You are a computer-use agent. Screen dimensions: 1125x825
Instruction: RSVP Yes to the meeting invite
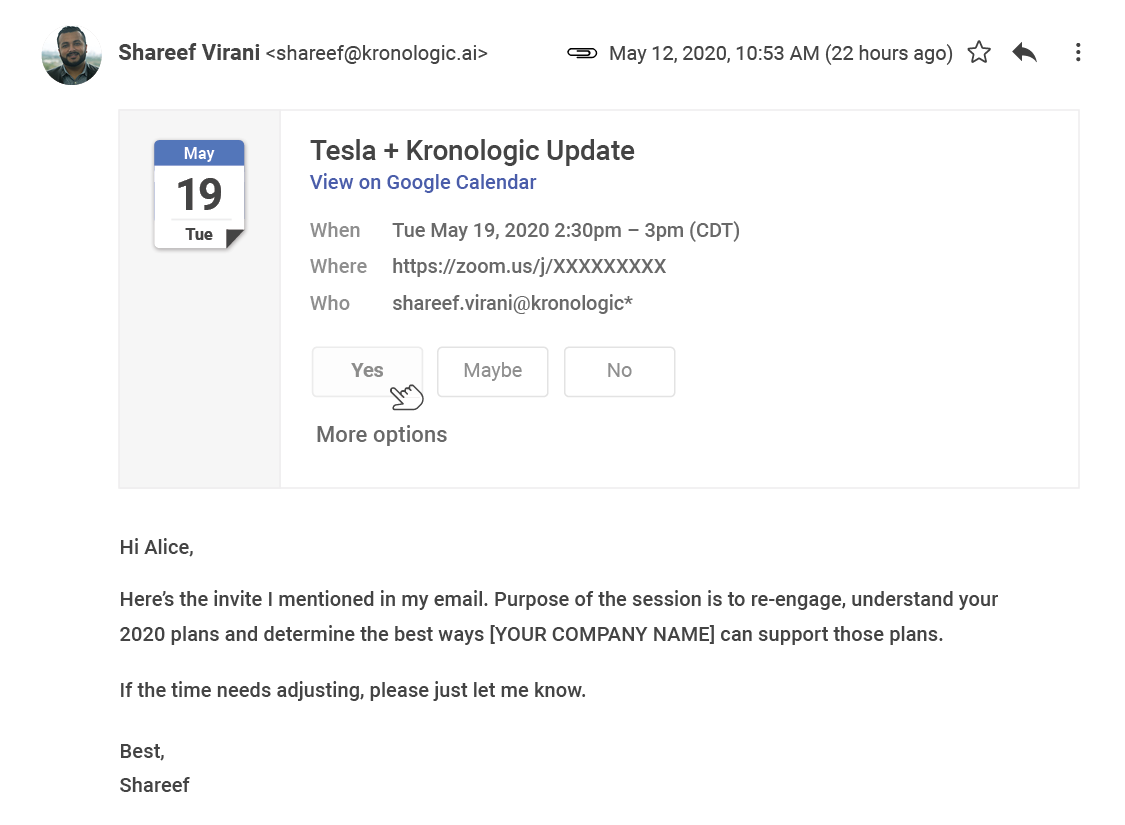pos(367,371)
